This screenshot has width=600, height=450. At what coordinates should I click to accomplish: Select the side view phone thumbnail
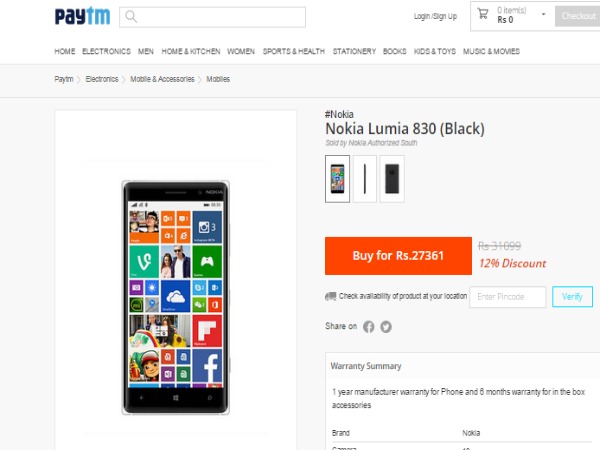point(365,178)
